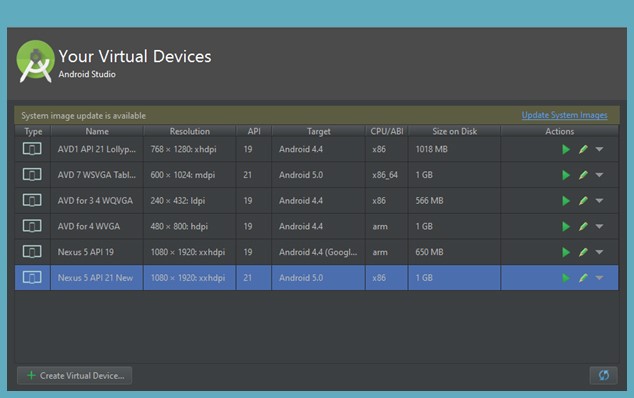Click the API column header

click(x=254, y=131)
